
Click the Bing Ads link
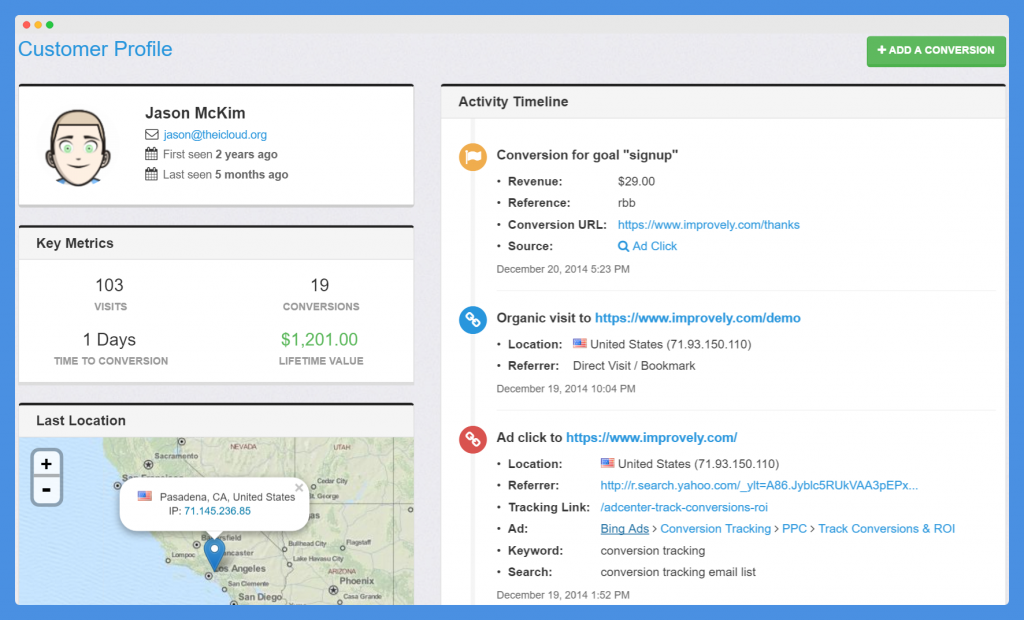point(624,529)
